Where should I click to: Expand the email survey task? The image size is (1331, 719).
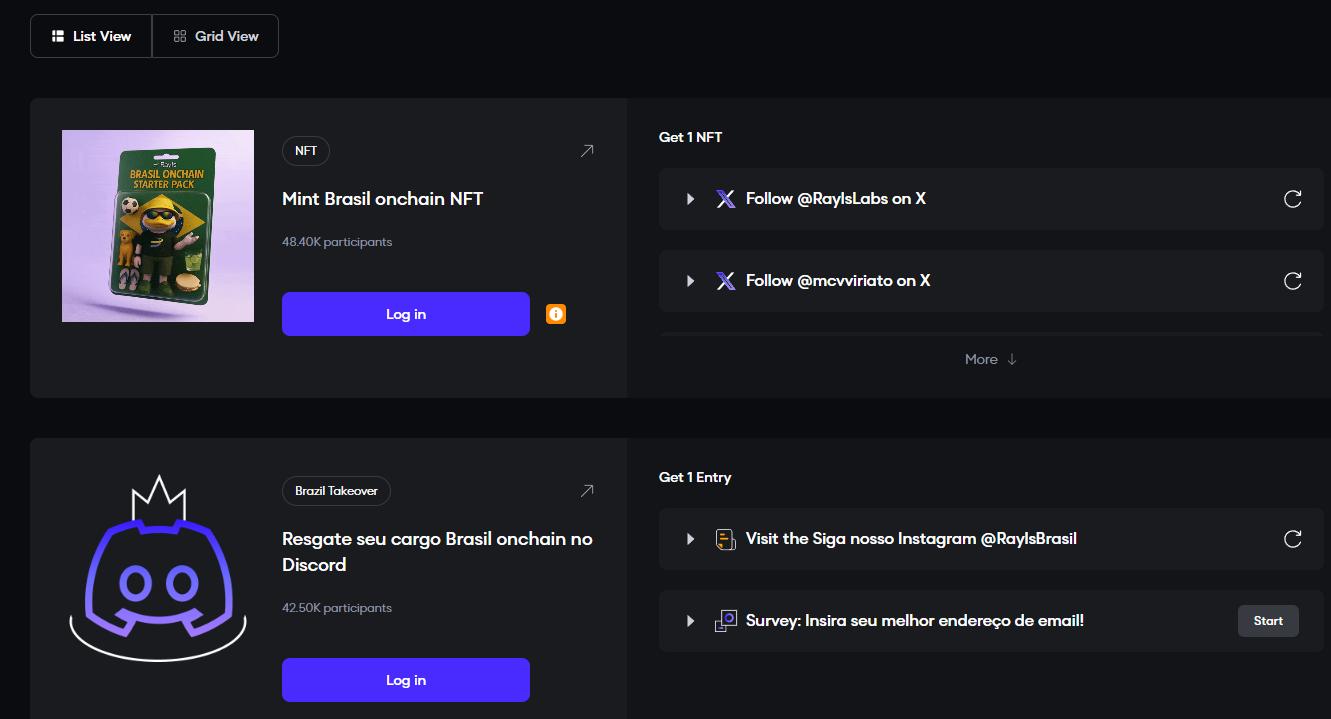(690, 621)
